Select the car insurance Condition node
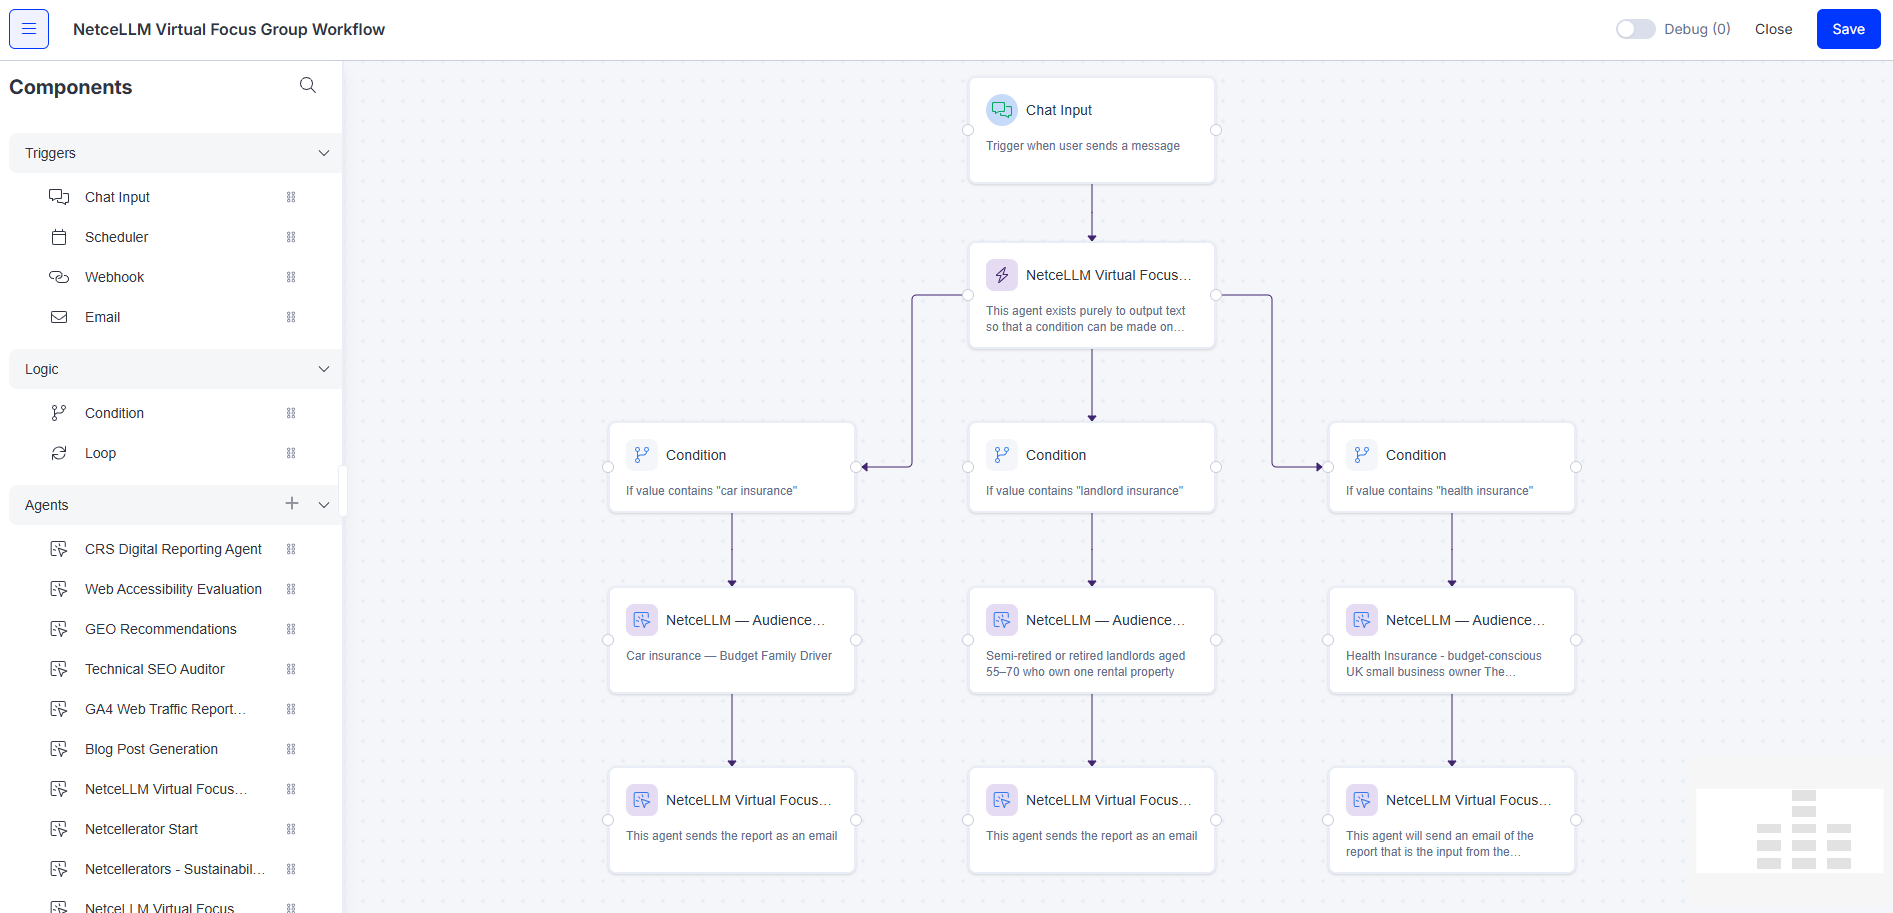The height and width of the screenshot is (913, 1893). coord(732,467)
